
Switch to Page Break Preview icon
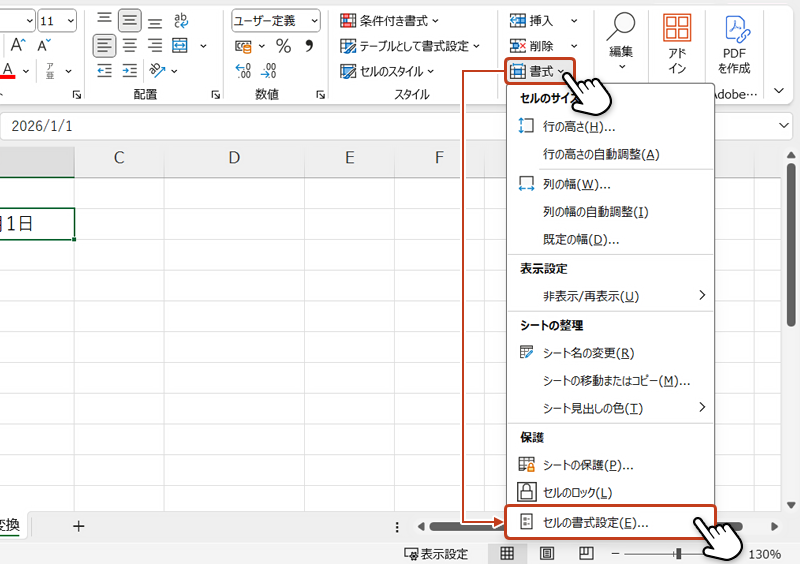(586, 553)
